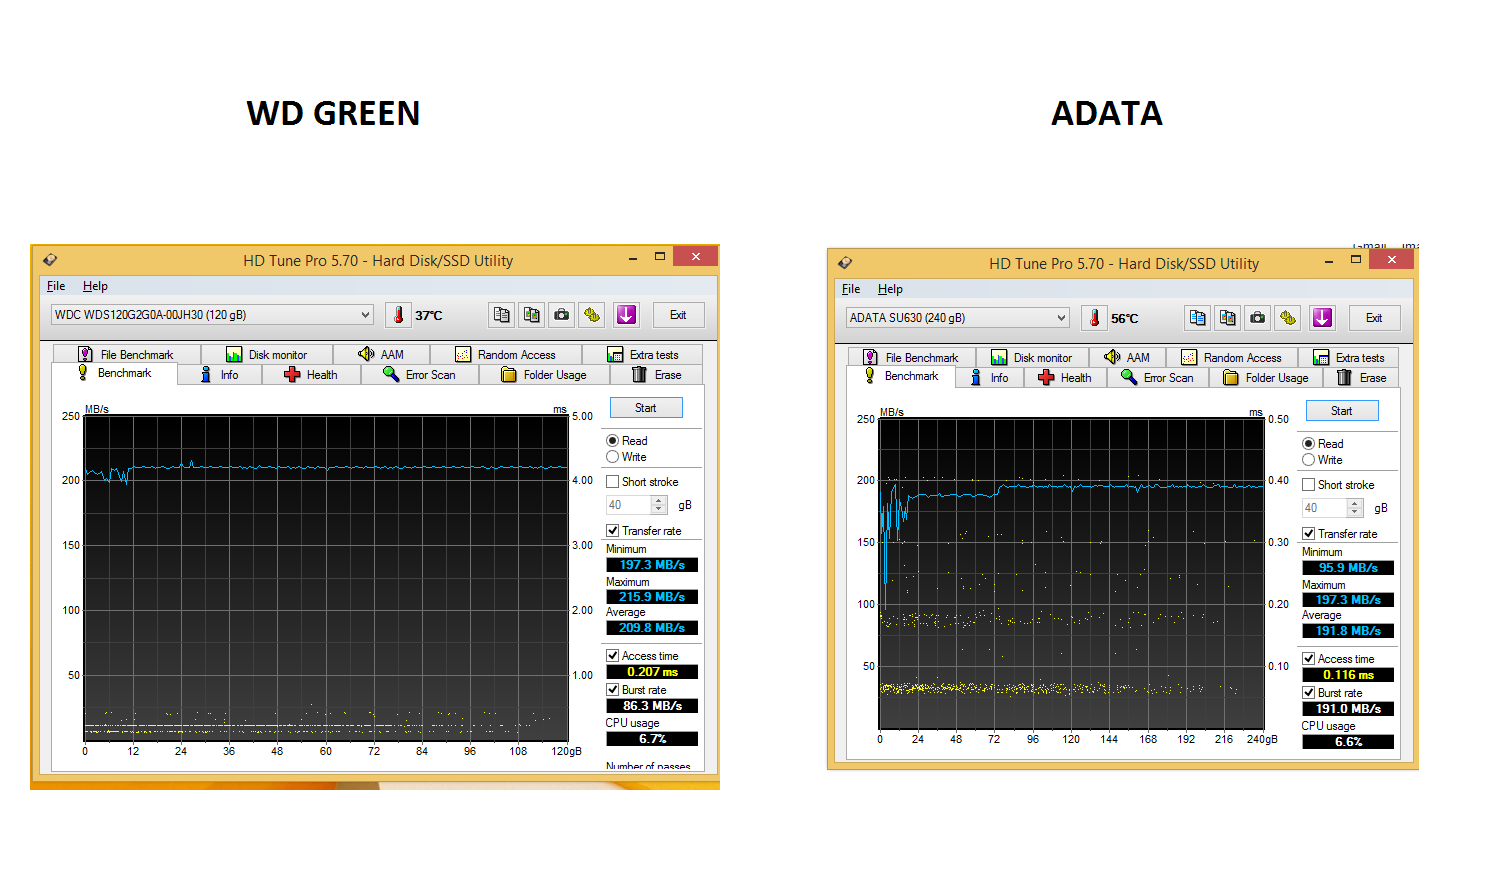Switch to Info tab in WD Green window

[220, 375]
